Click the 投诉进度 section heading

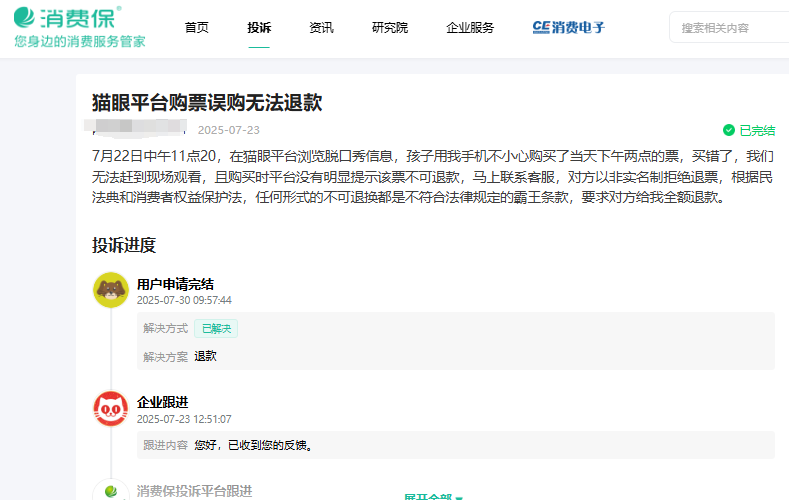pos(124,245)
